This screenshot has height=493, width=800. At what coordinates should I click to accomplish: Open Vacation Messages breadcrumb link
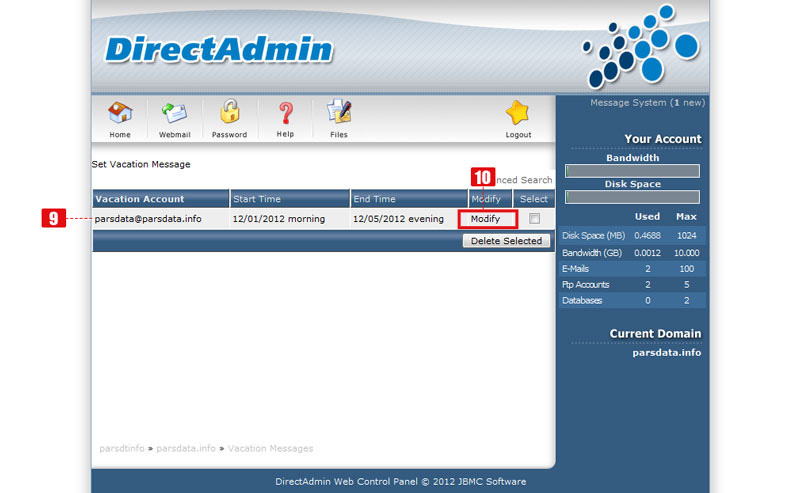point(270,449)
